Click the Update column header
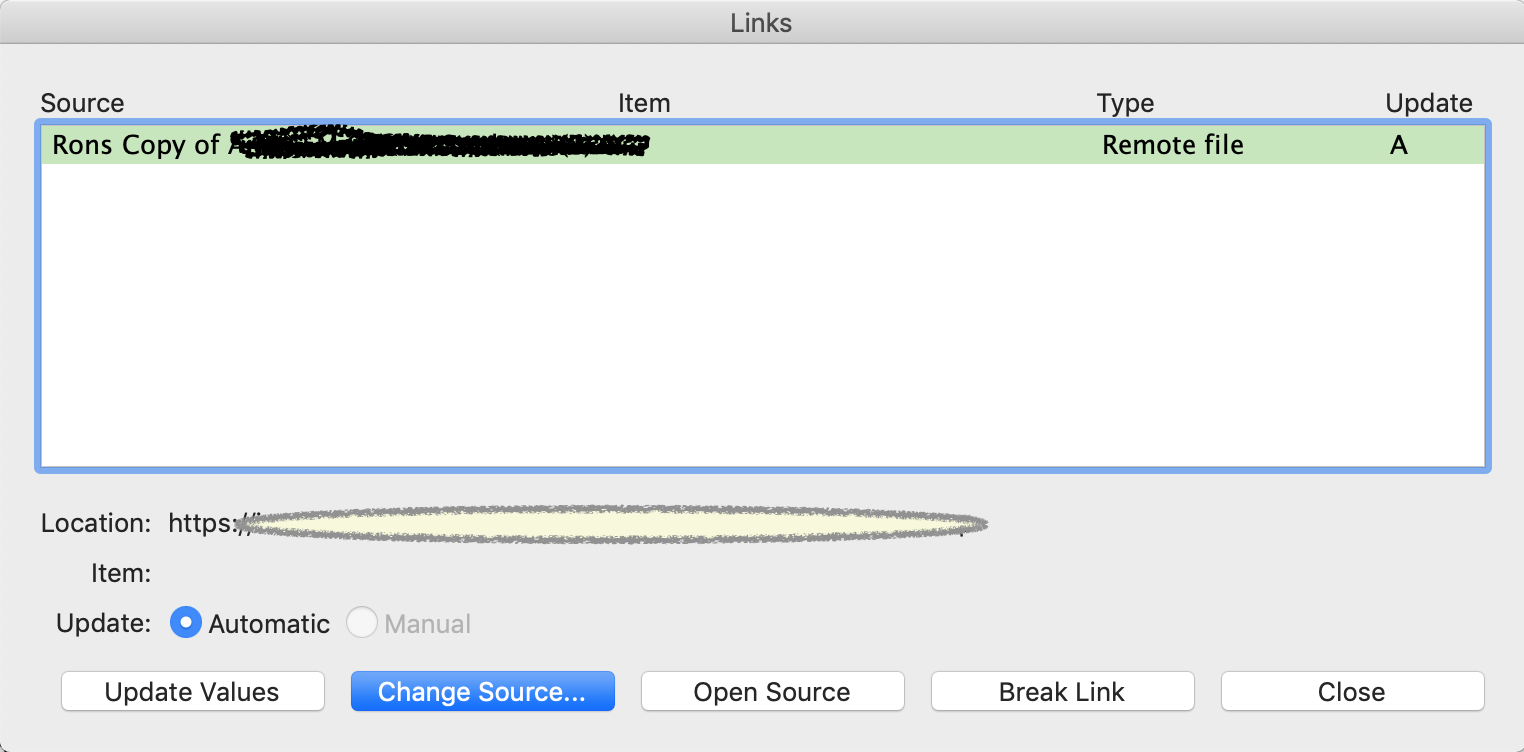1524x752 pixels. click(x=1428, y=103)
